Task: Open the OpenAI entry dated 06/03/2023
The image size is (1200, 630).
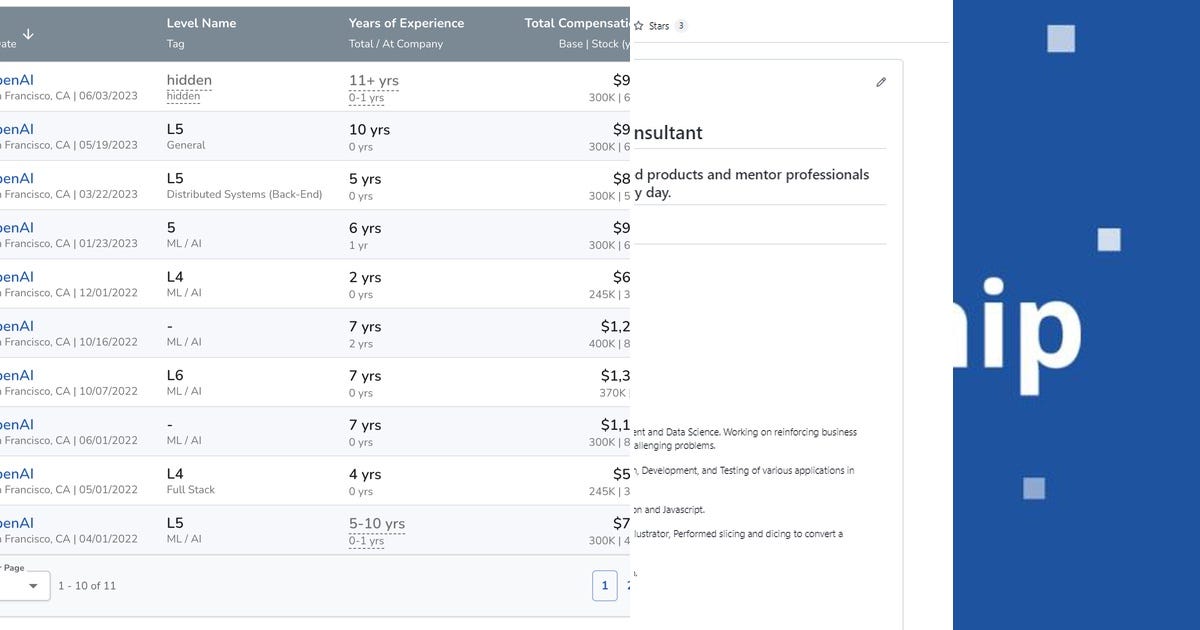Action: [x=17, y=80]
